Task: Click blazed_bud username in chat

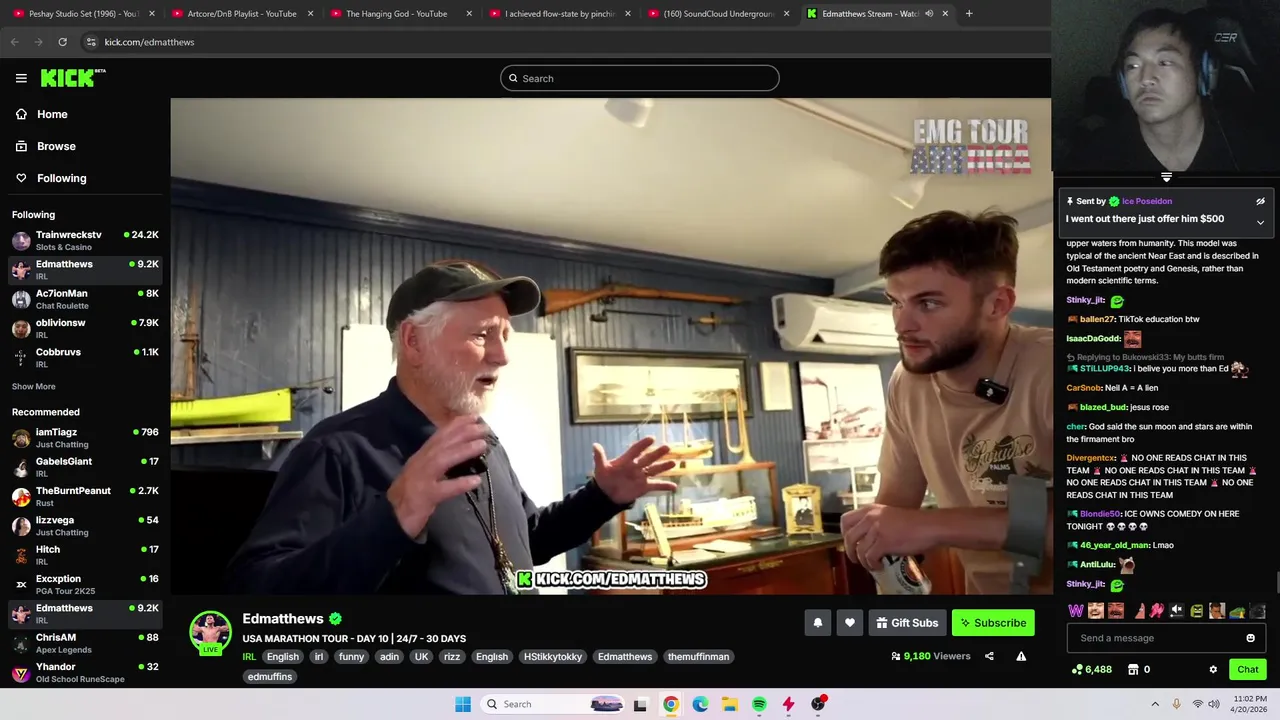Action: pos(1103,407)
